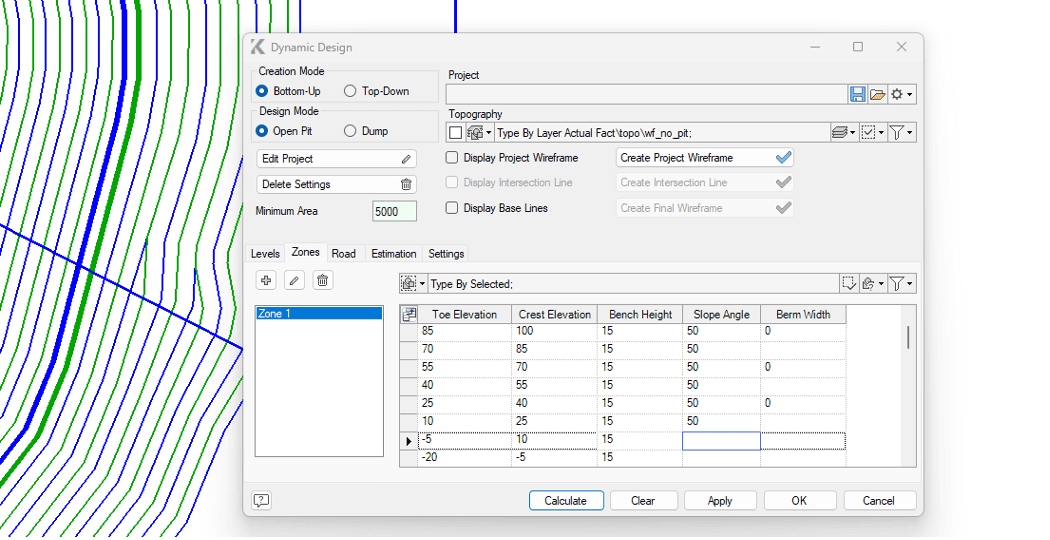Toggle the Topography checkbox
Image resolution: width=1050 pixels, height=540 pixels.
[455, 133]
